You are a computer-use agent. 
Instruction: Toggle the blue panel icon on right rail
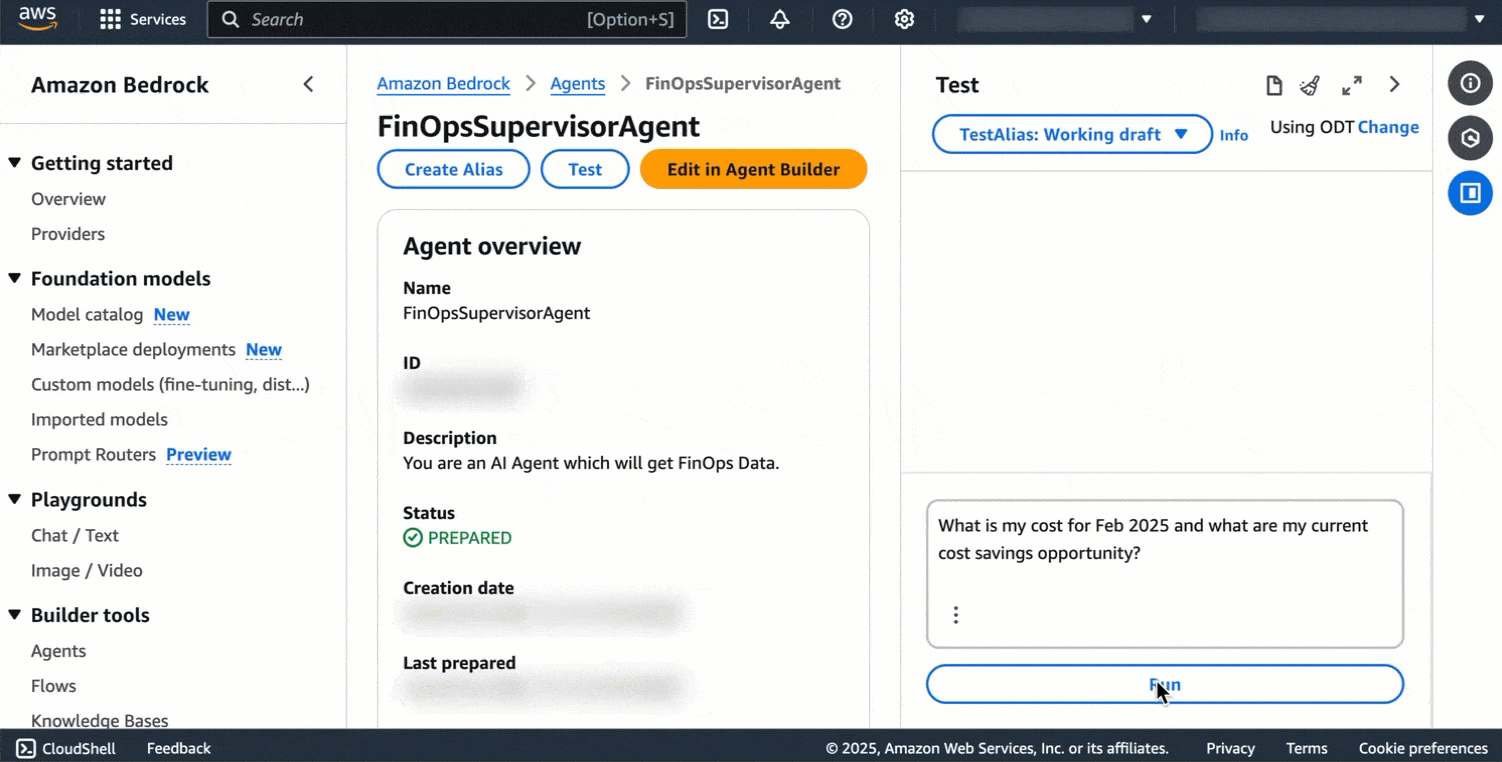pos(1470,193)
